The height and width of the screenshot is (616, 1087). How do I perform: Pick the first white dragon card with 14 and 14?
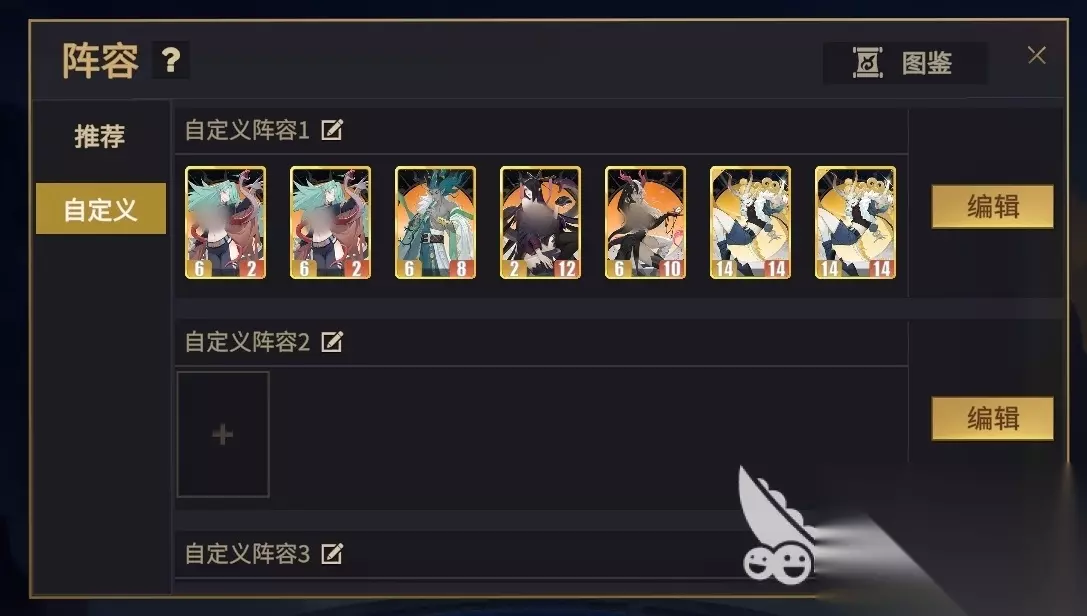click(x=750, y=222)
